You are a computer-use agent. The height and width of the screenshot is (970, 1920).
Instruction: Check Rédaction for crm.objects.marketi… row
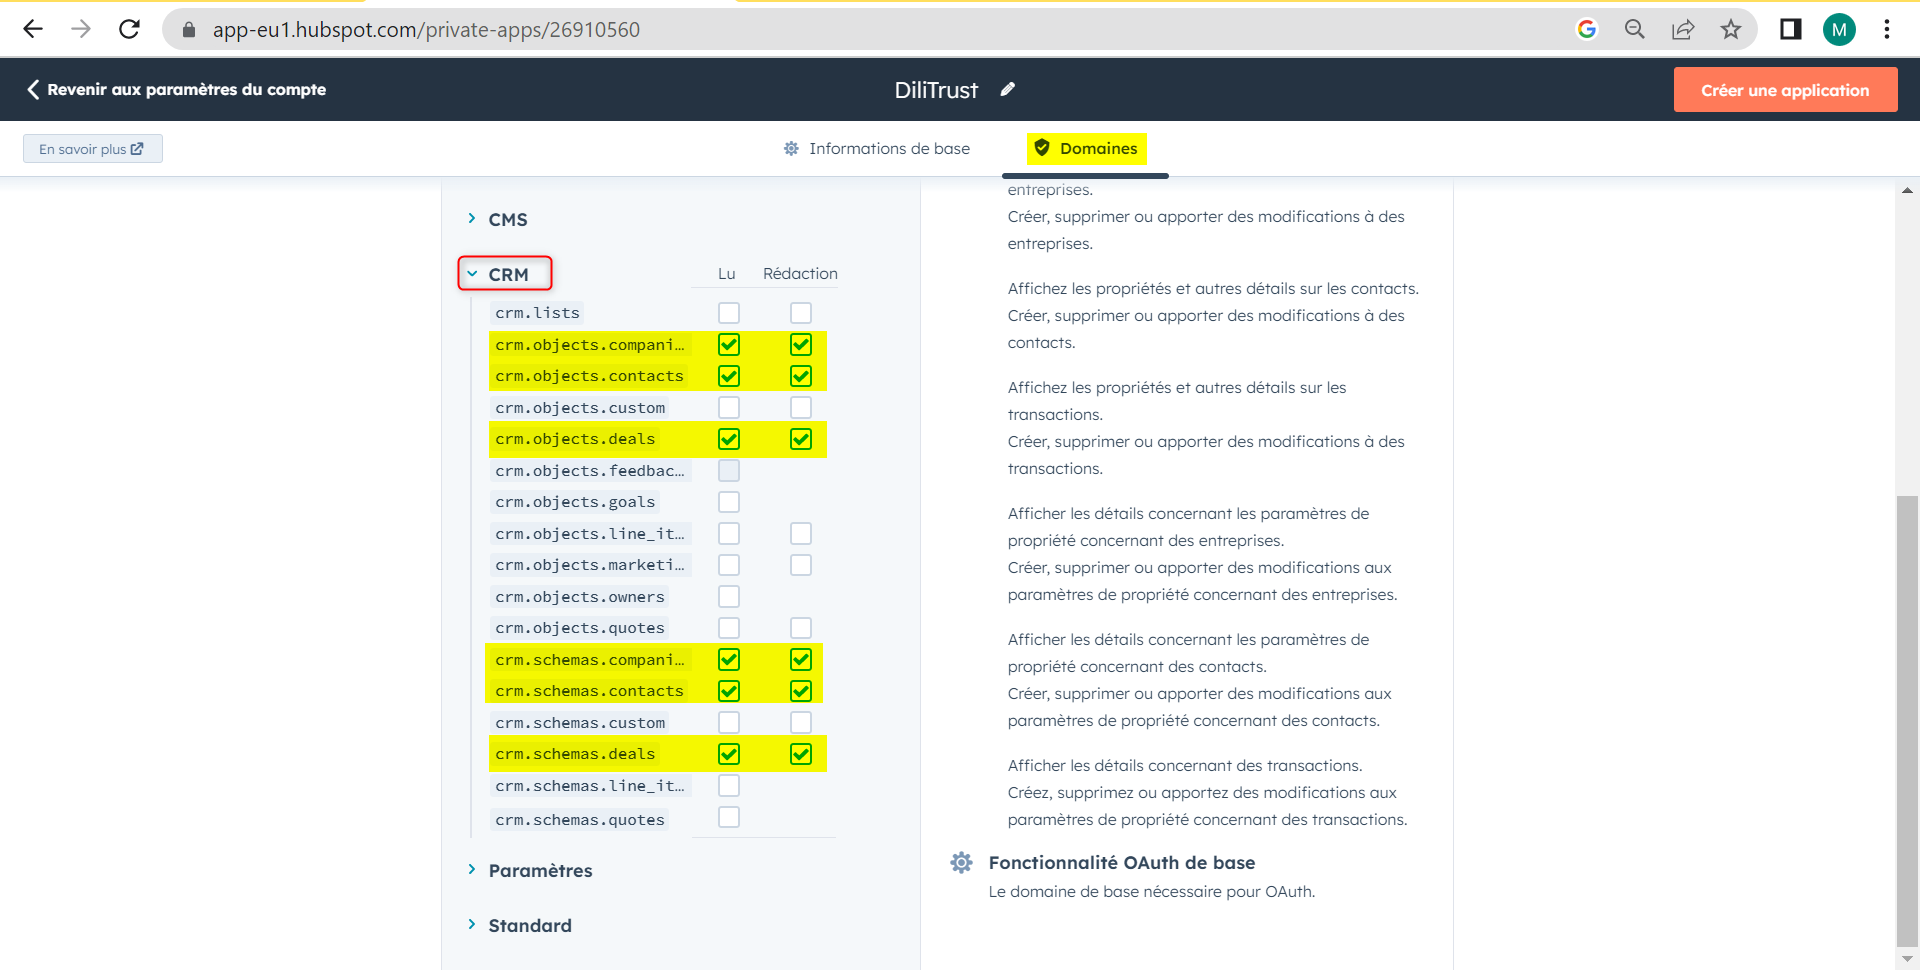801,565
